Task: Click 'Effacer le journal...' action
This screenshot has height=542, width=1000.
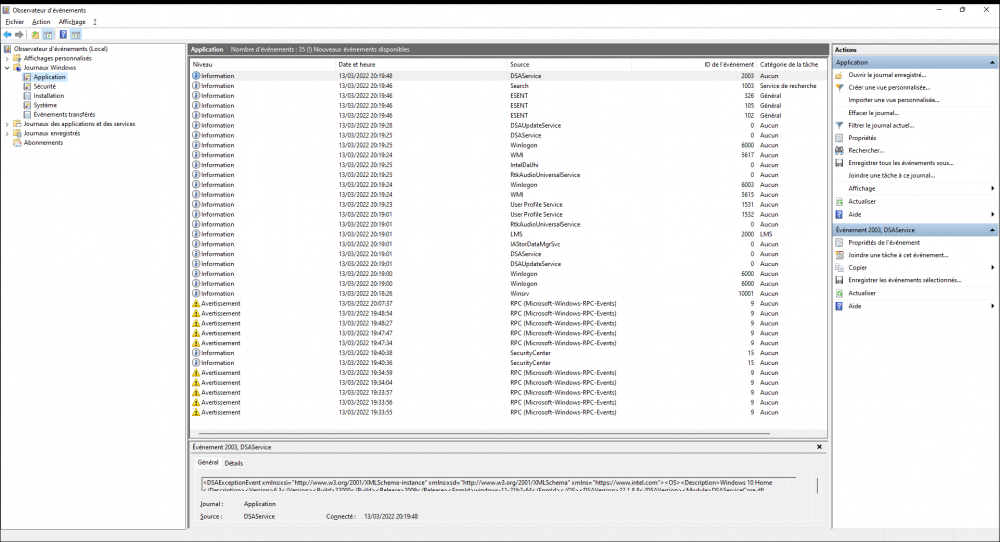Action: (x=874, y=113)
